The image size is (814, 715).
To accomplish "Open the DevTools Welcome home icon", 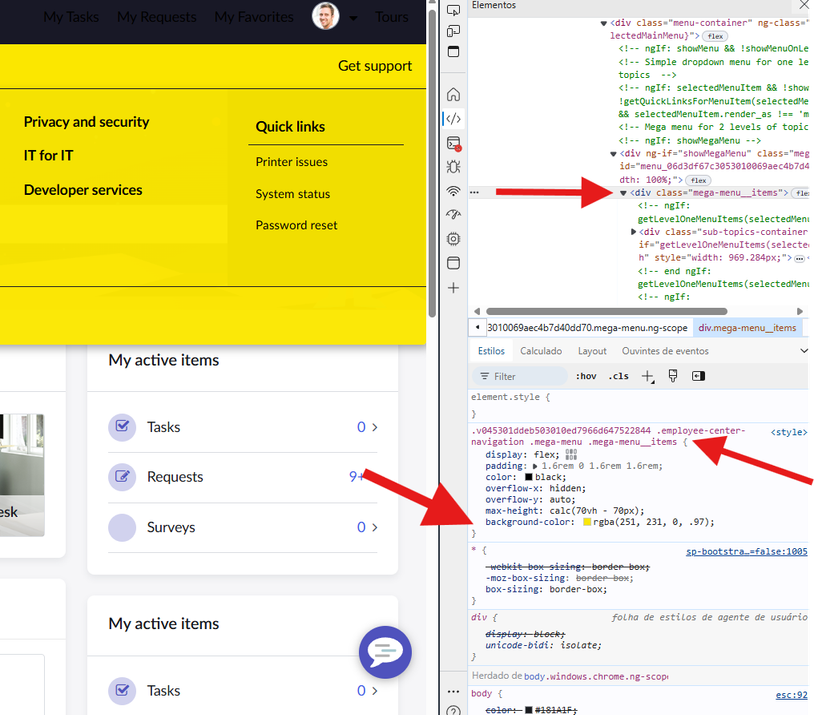I will coord(453,95).
